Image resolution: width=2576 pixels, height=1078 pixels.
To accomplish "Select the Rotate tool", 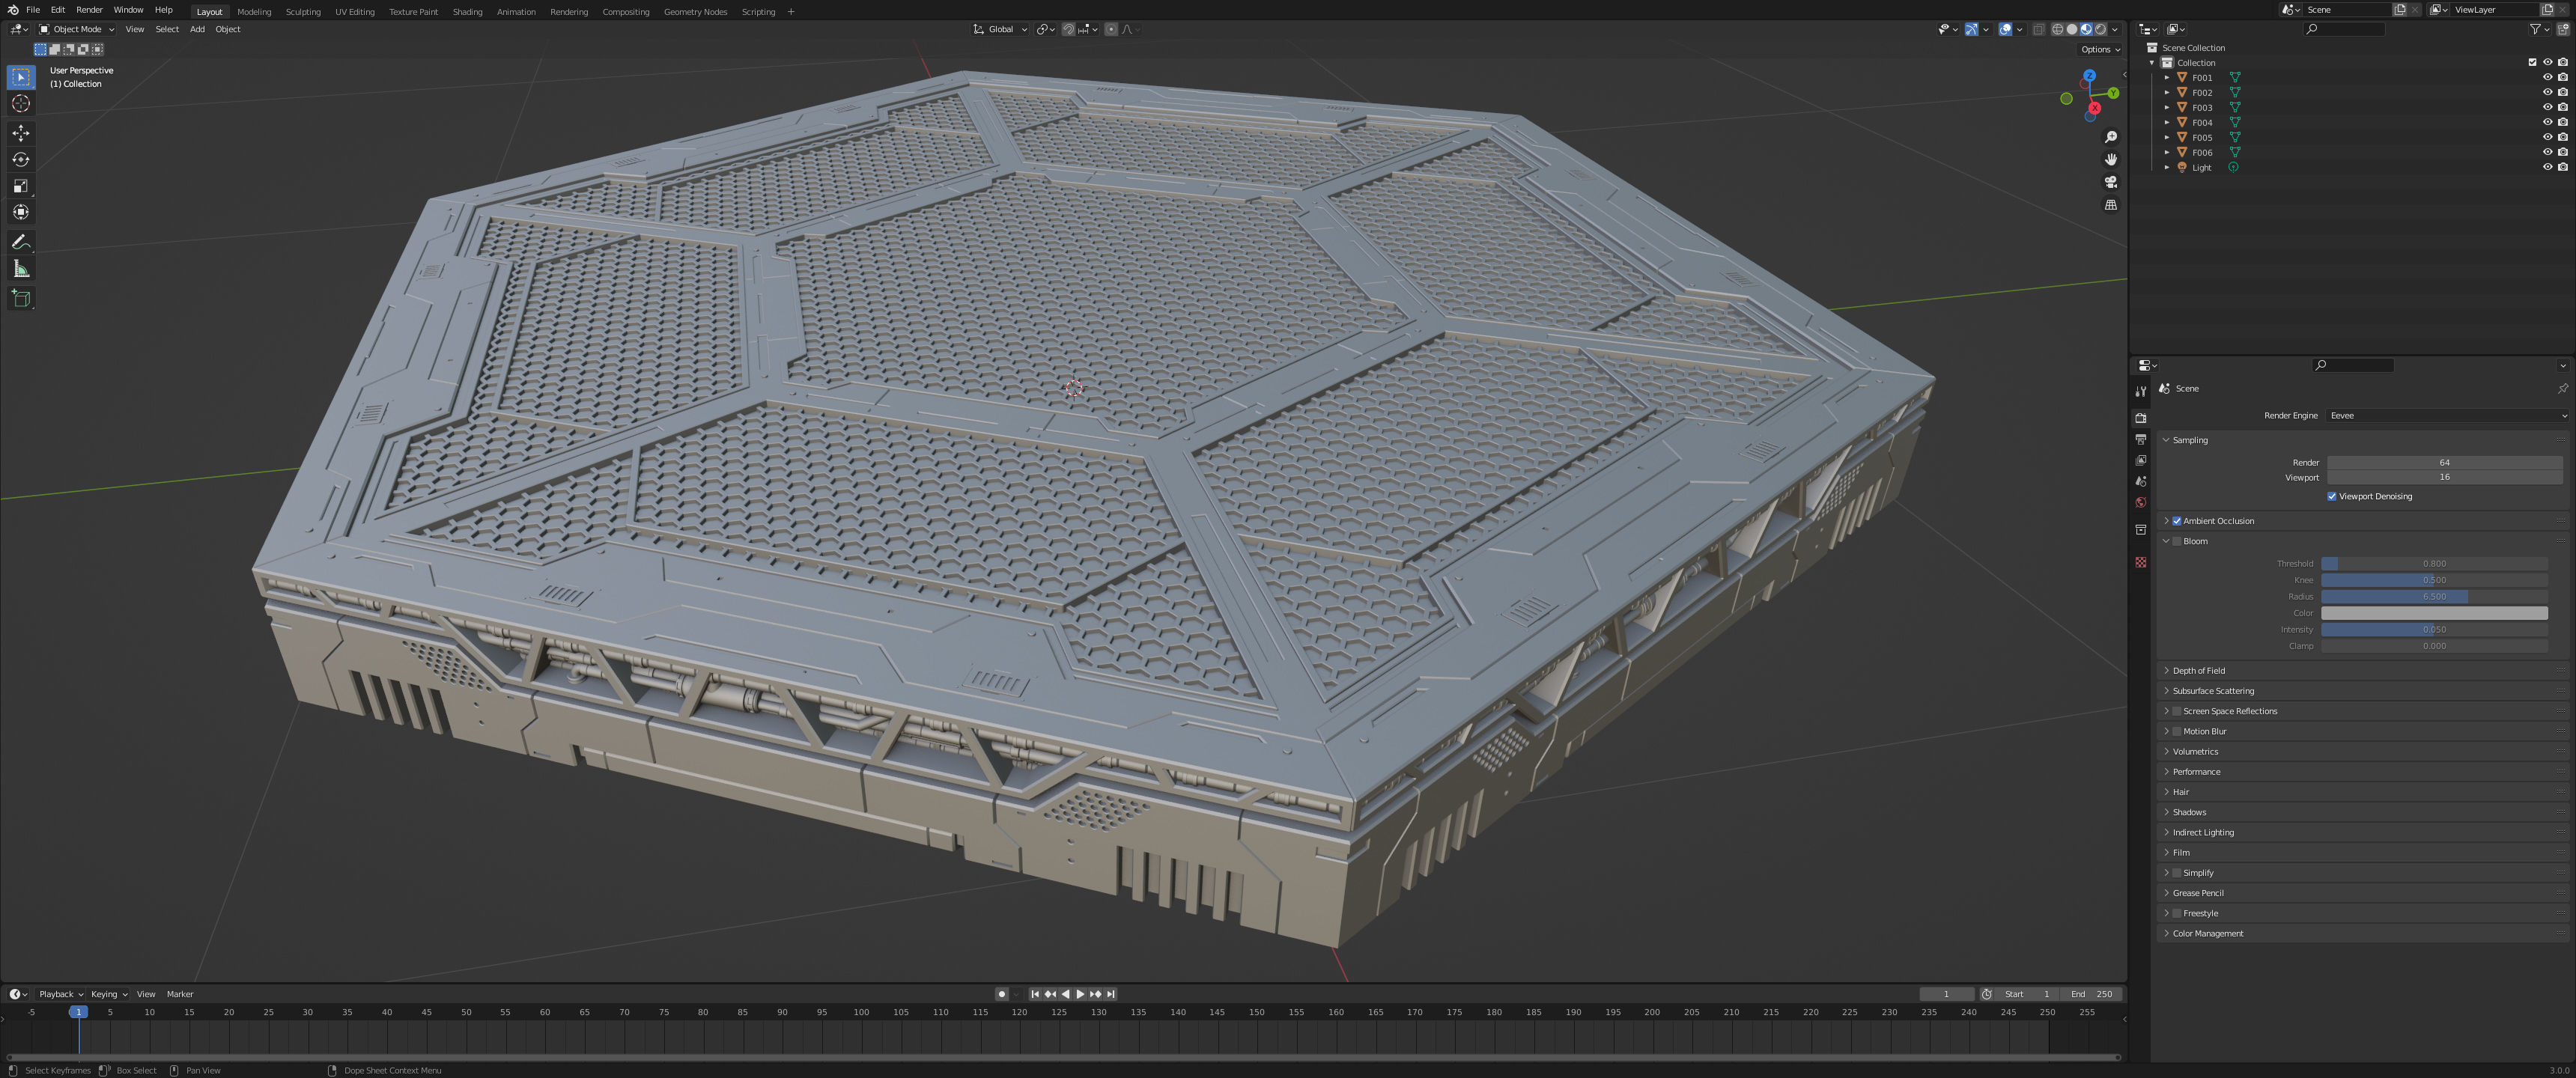I will [21, 160].
